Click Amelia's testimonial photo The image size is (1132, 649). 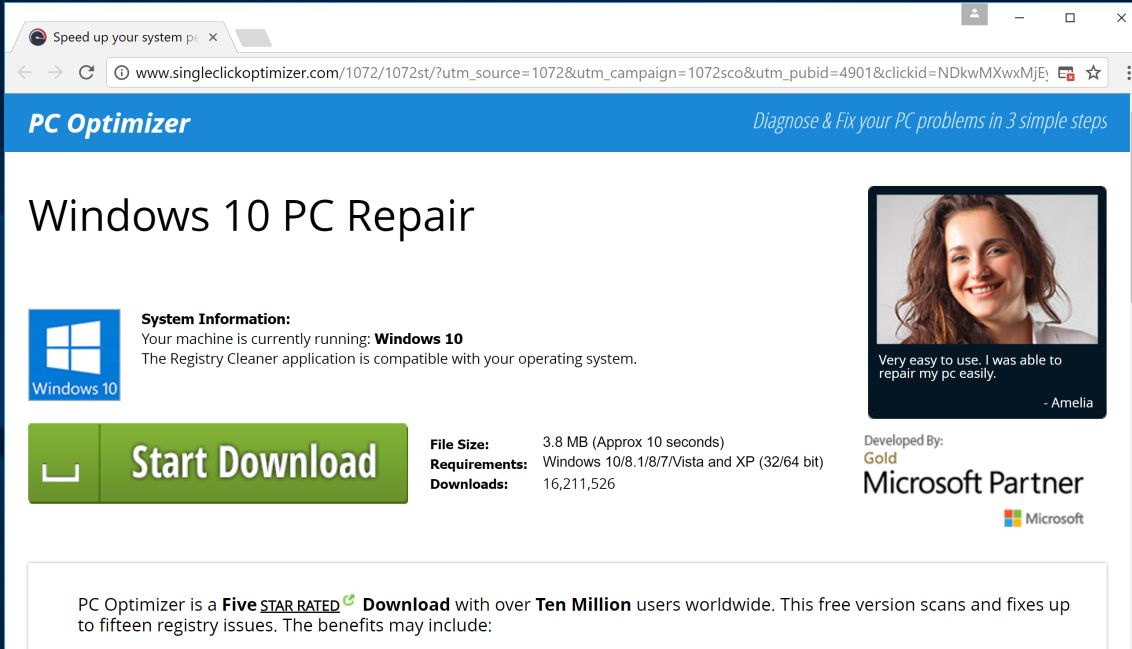coord(987,269)
